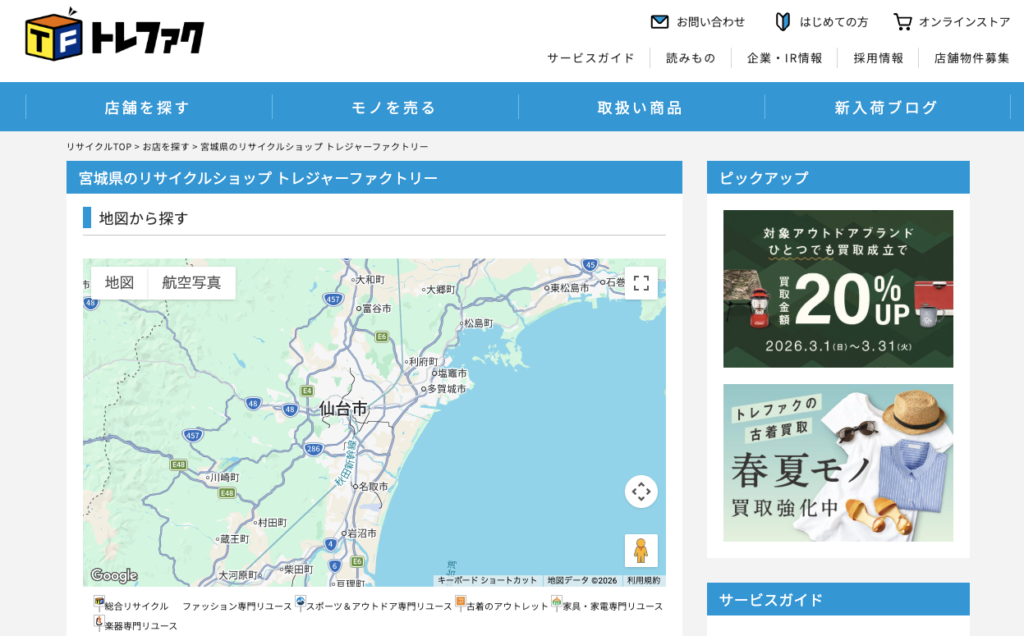Click the Street View pegman icon
The height and width of the screenshot is (636, 1024).
coord(641,550)
